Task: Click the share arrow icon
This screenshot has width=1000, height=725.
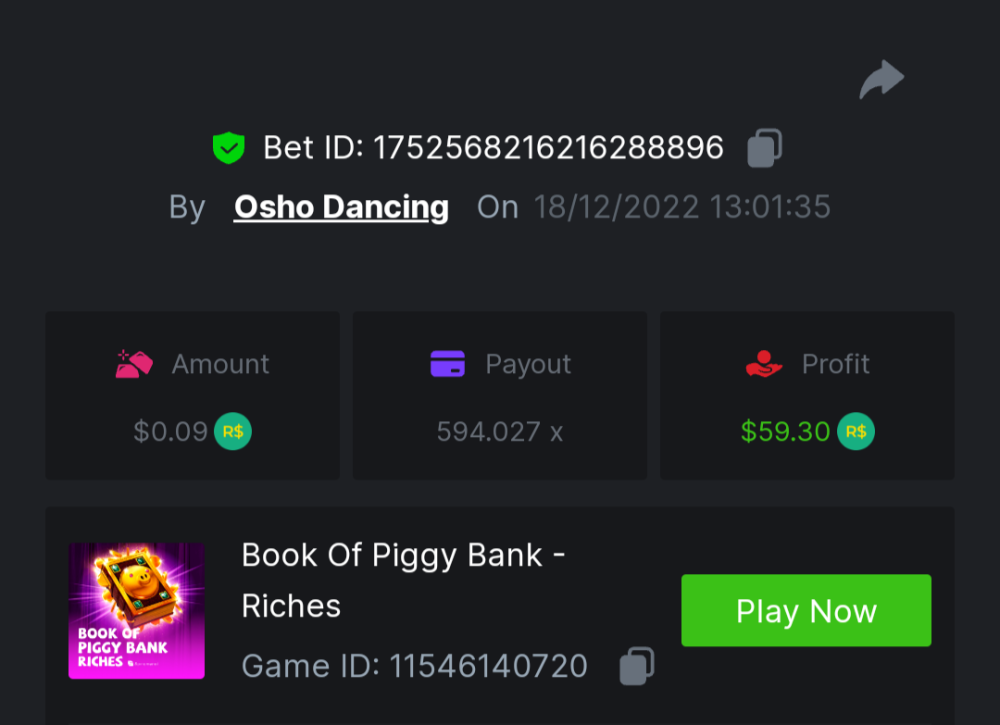Action: coord(881,80)
